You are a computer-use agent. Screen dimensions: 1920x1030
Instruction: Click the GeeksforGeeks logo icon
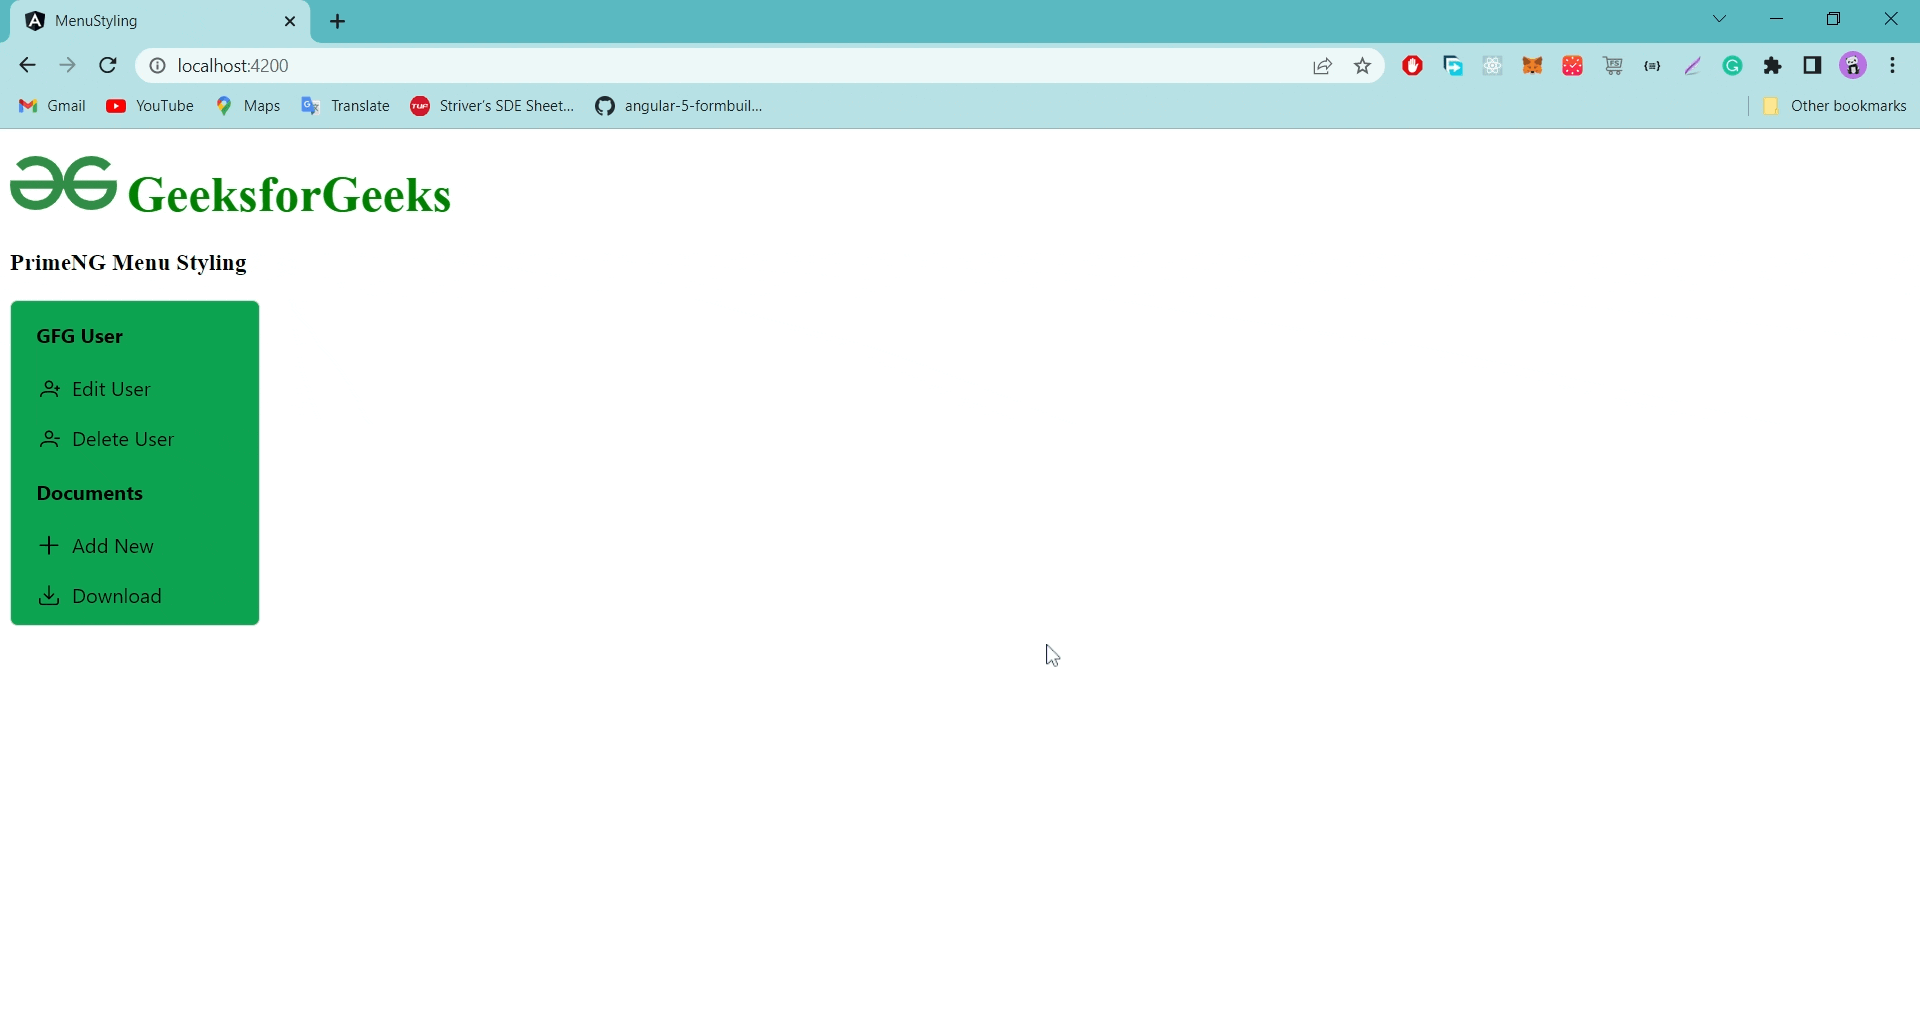(61, 184)
